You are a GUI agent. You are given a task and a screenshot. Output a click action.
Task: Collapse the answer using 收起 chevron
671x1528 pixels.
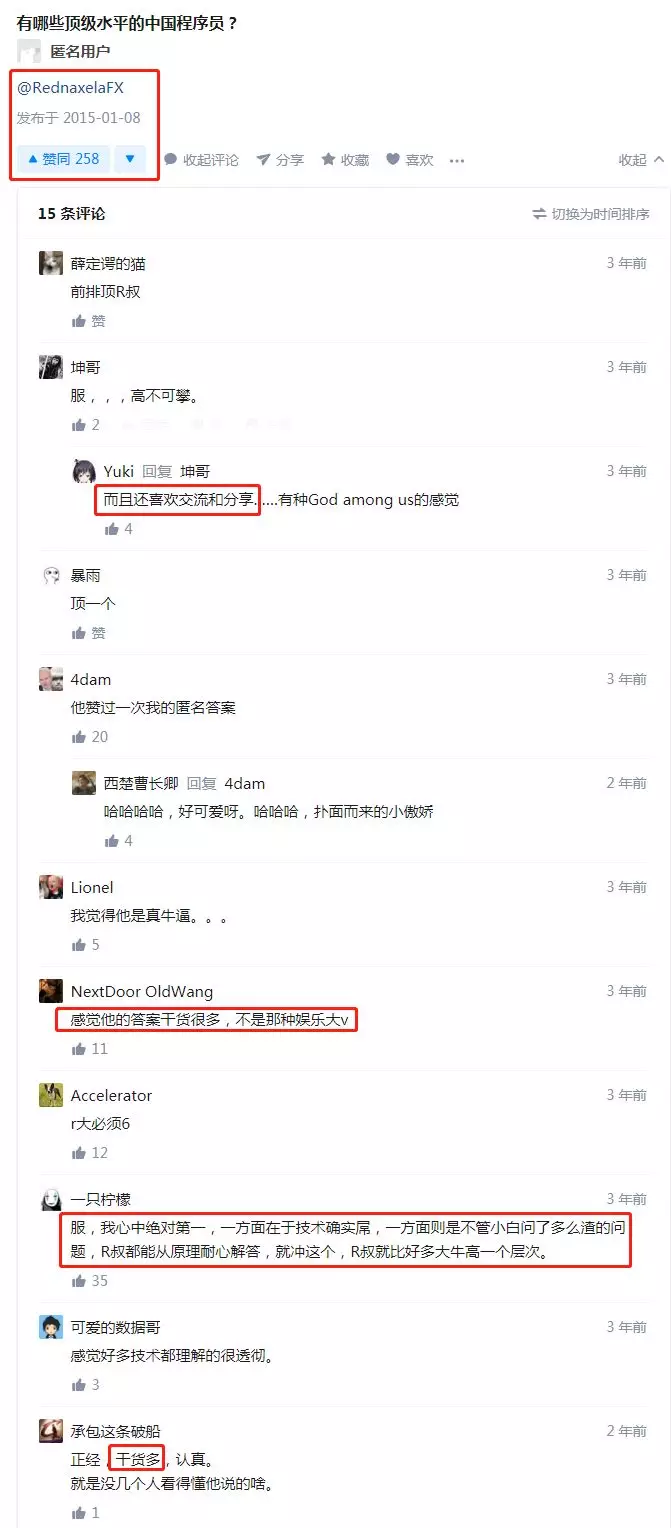click(x=641, y=160)
